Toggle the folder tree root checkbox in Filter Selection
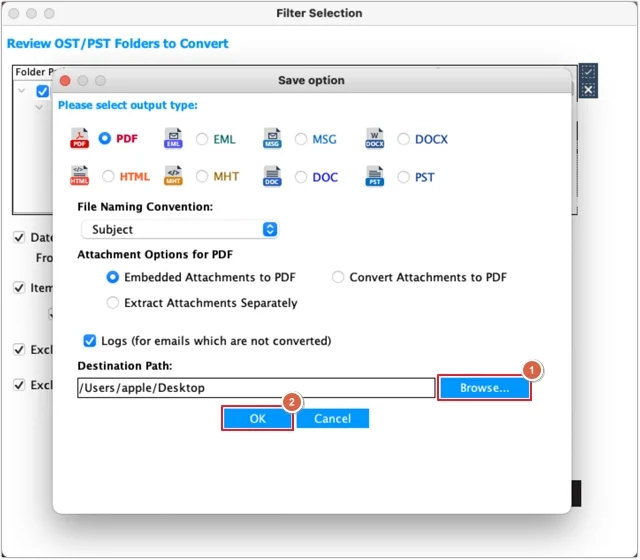The width and height of the screenshot is (640, 560). [42, 91]
